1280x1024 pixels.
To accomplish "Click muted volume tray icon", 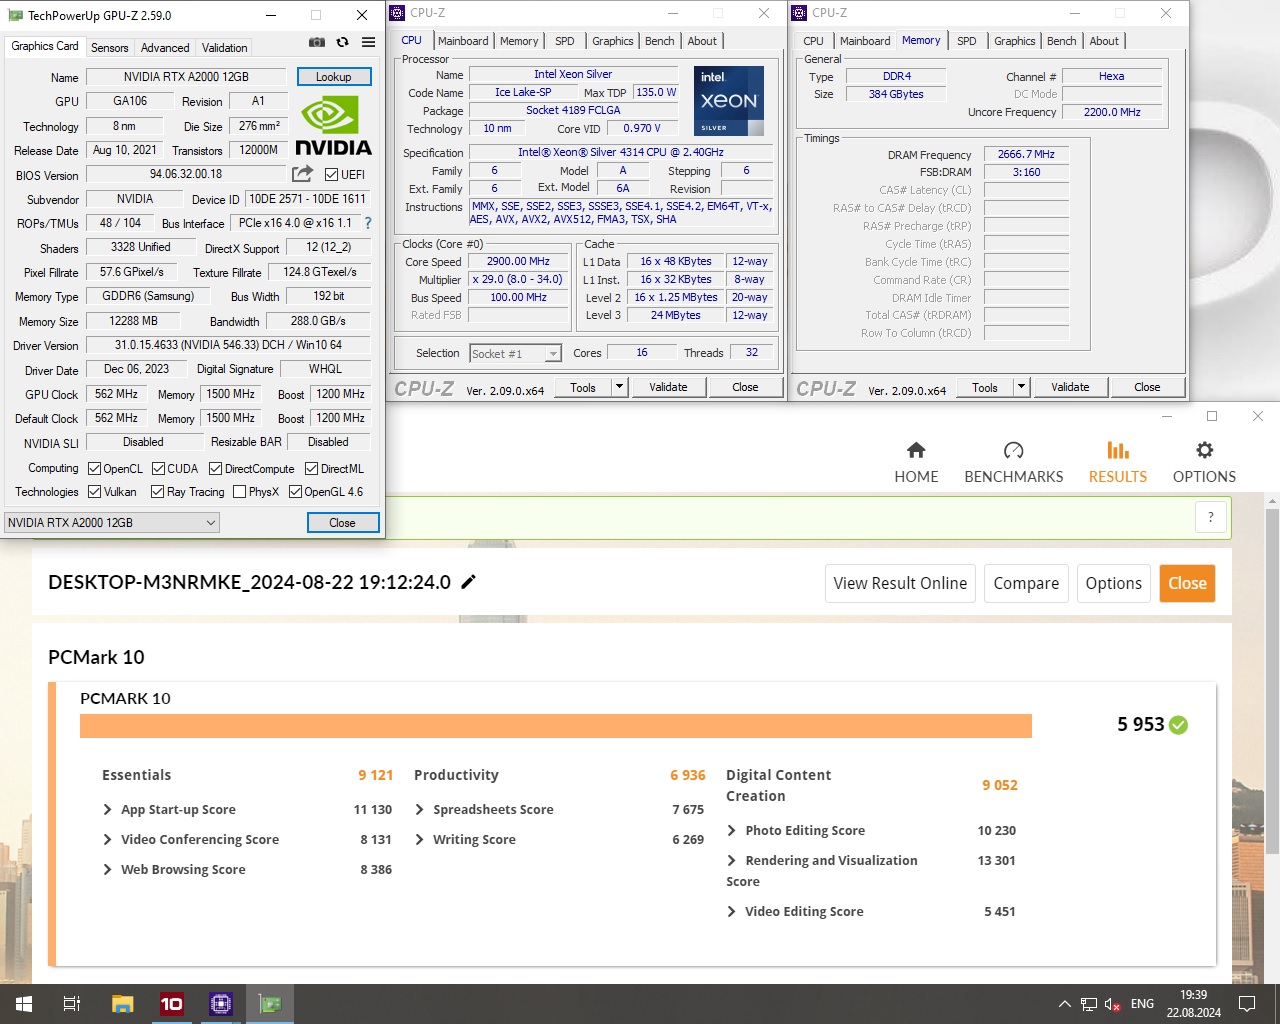I will click(x=1112, y=1004).
